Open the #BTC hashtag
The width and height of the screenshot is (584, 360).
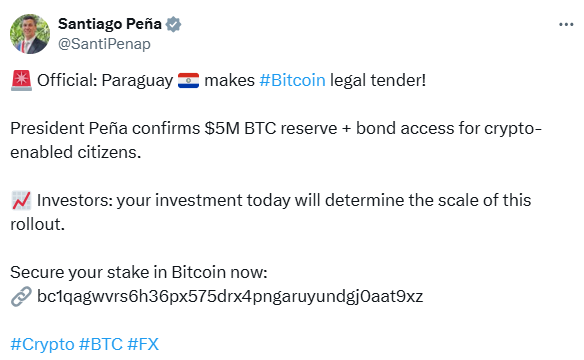pos(101,344)
